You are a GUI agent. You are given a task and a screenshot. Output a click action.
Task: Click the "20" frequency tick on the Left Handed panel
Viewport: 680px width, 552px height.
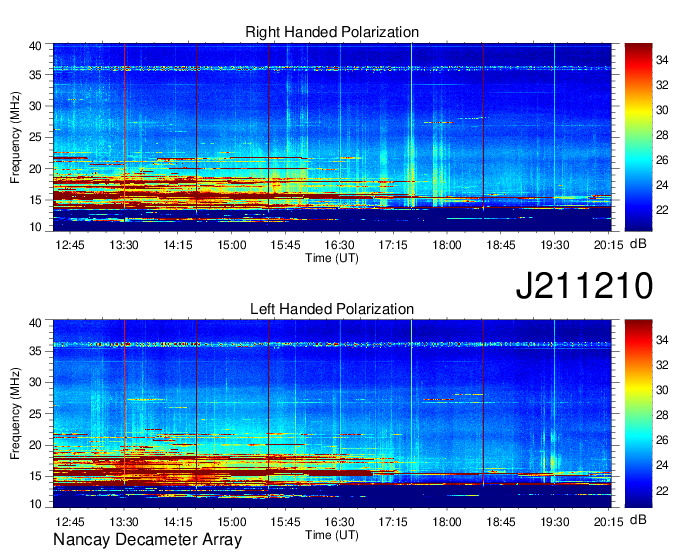click(35, 445)
